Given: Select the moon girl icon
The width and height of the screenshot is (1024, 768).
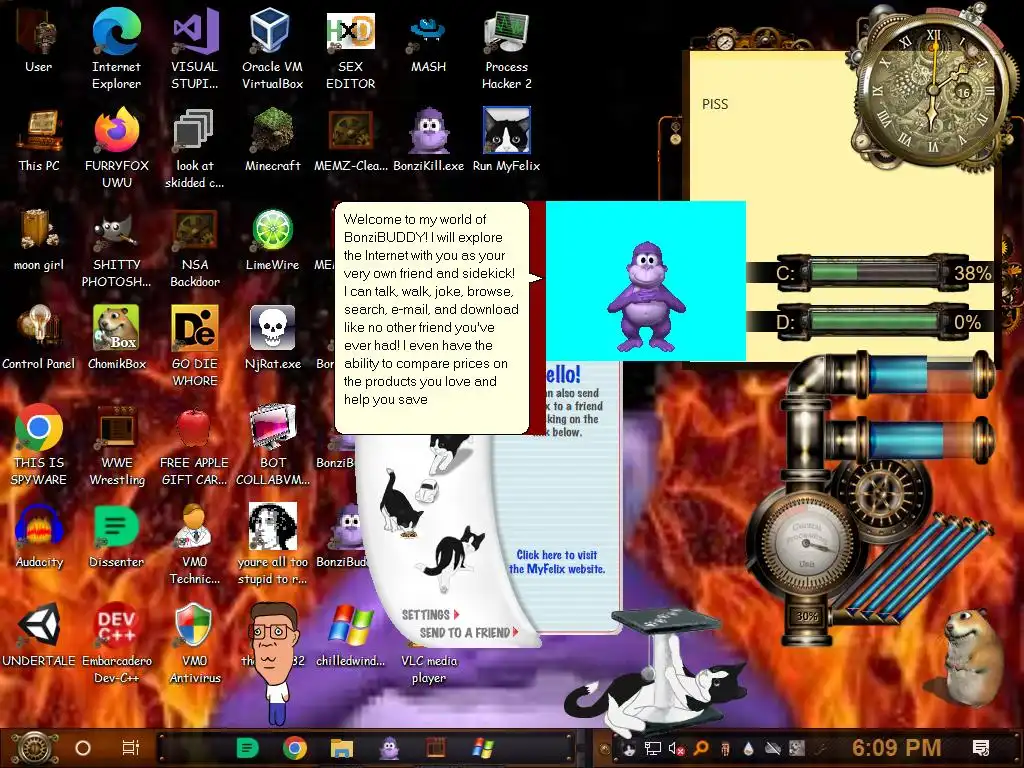Looking at the screenshot, I should [x=39, y=239].
